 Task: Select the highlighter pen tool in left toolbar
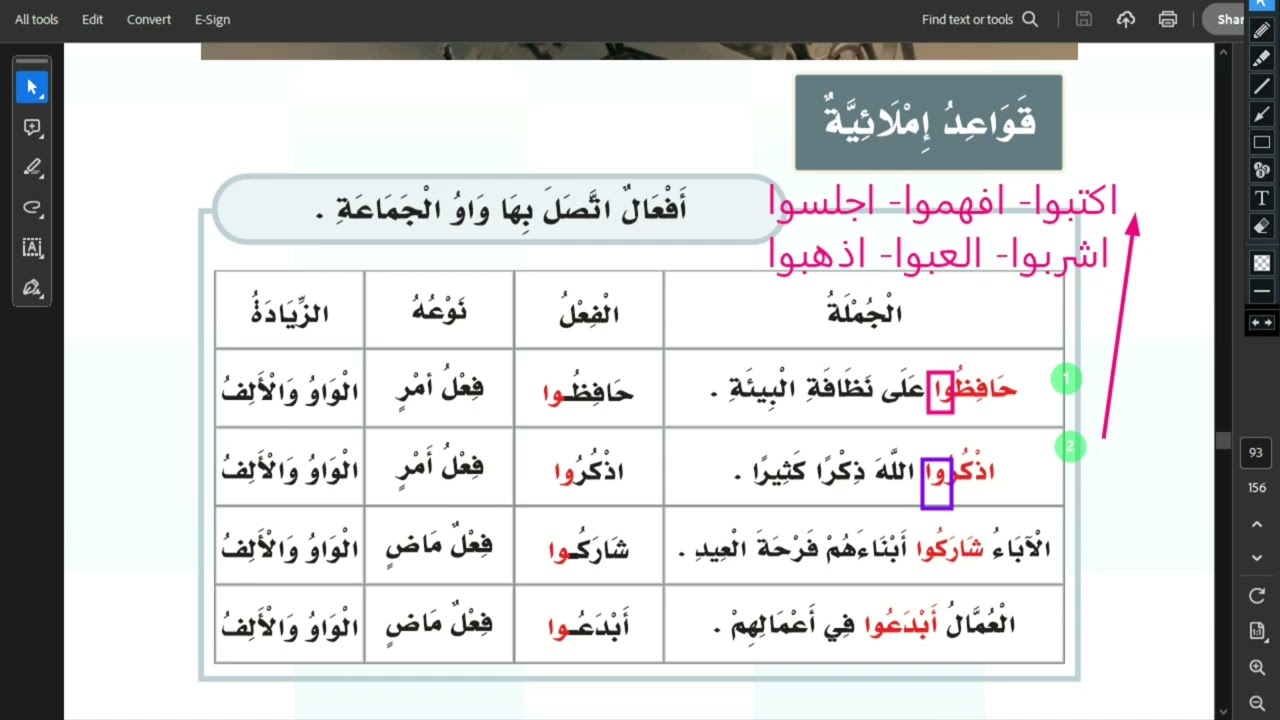pos(32,168)
